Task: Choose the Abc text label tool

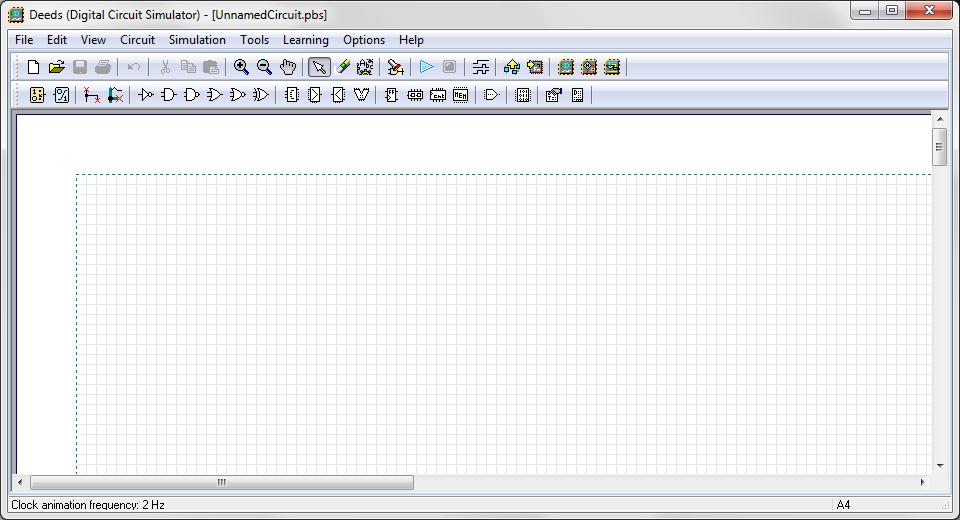Action: pyautogui.click(x=366, y=67)
